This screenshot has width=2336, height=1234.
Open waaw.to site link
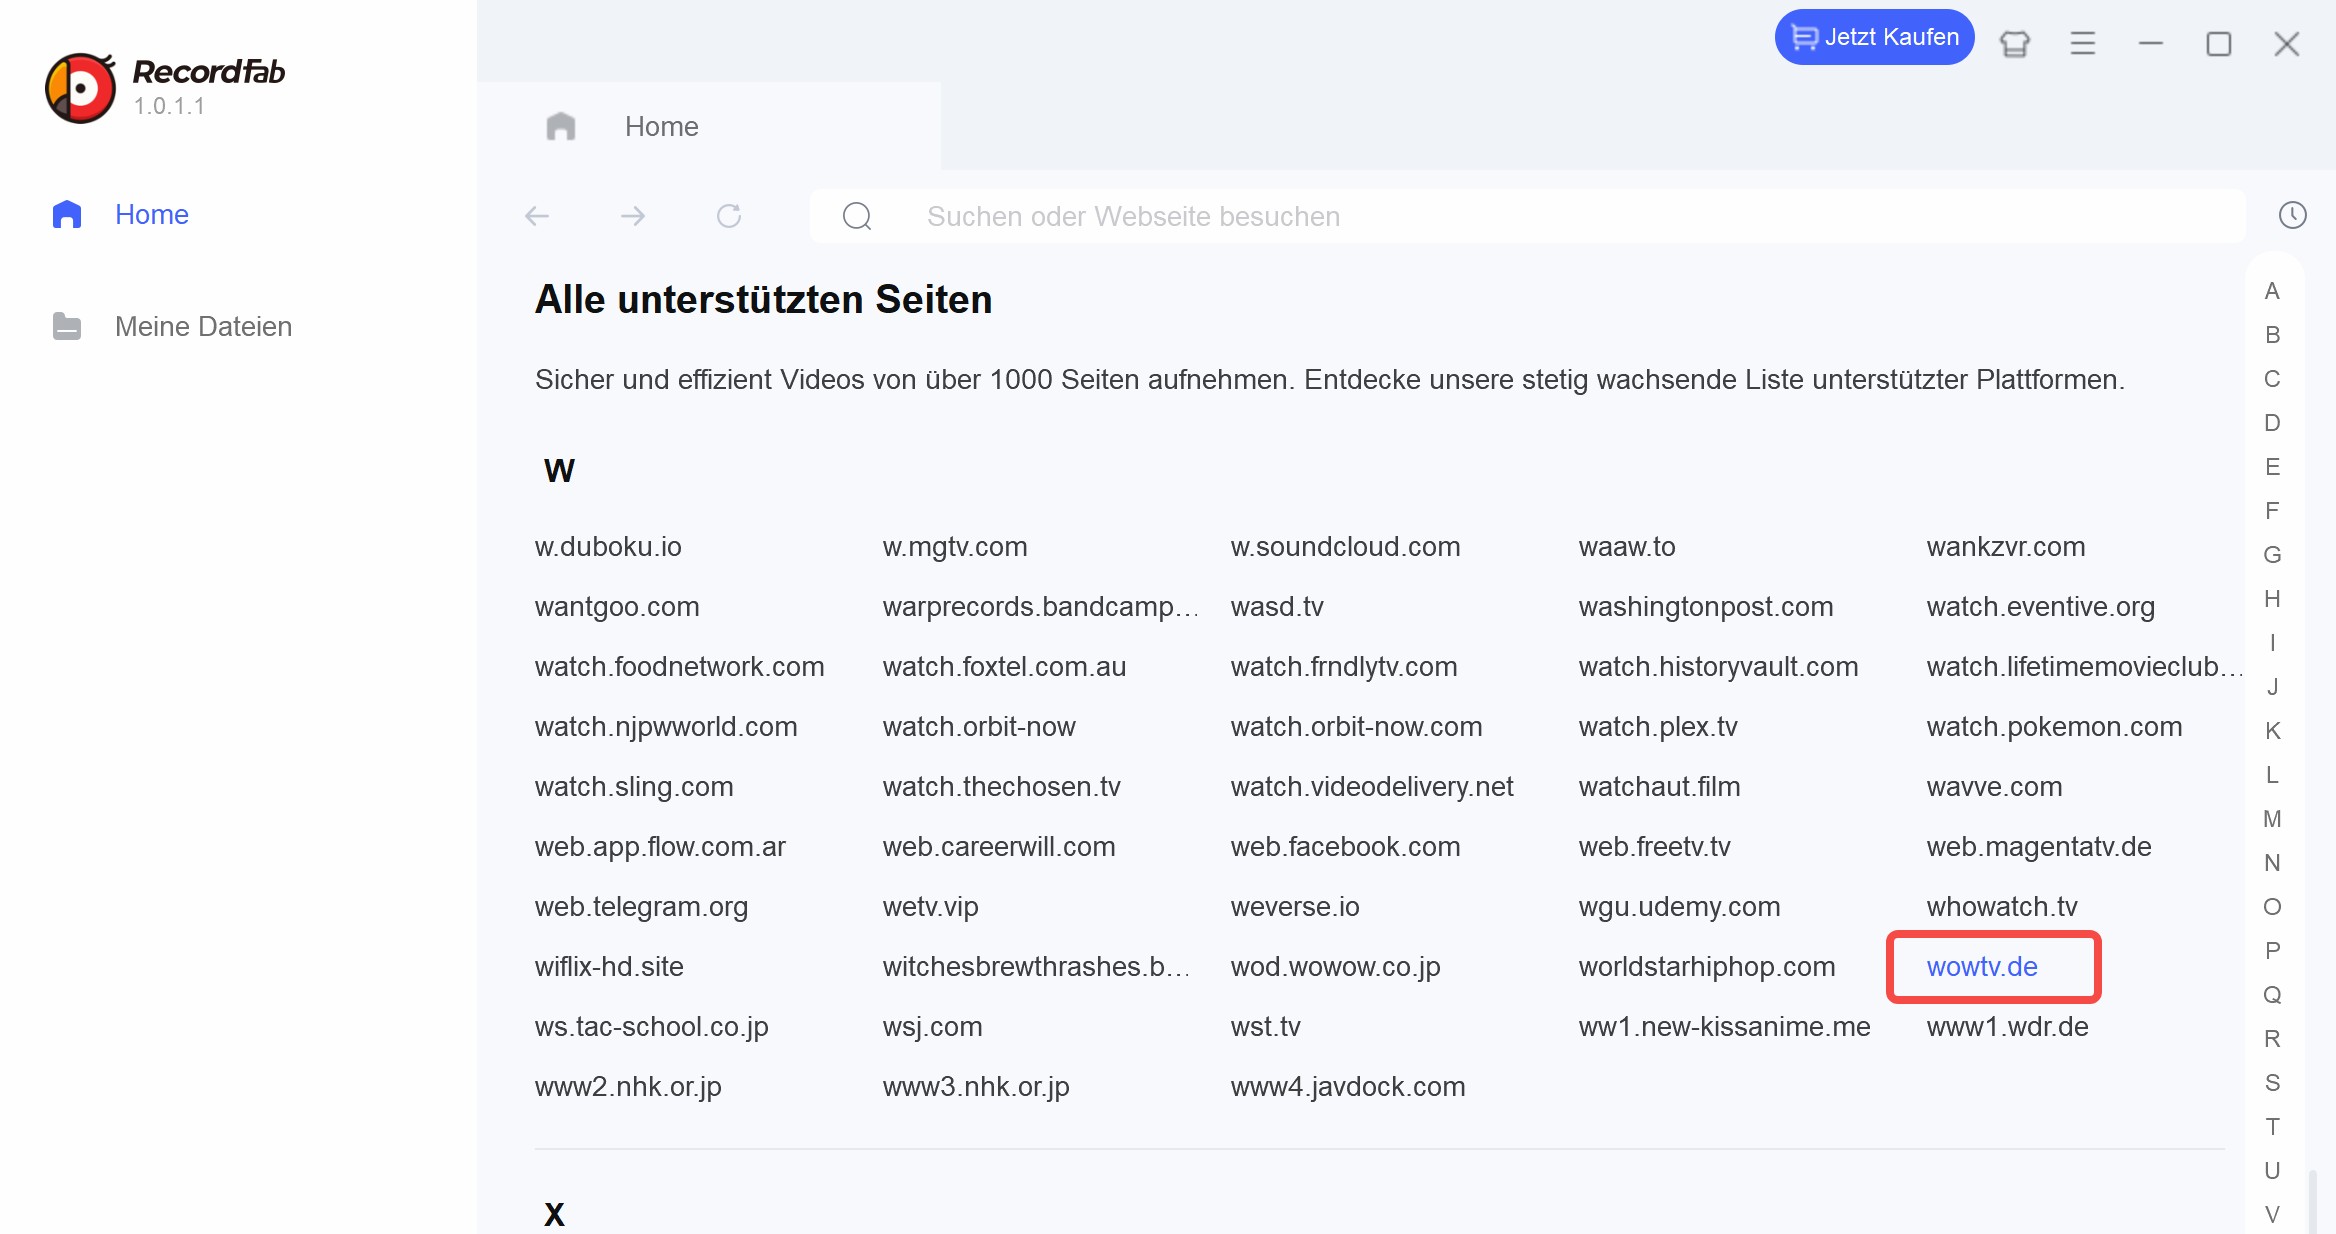(1627, 547)
